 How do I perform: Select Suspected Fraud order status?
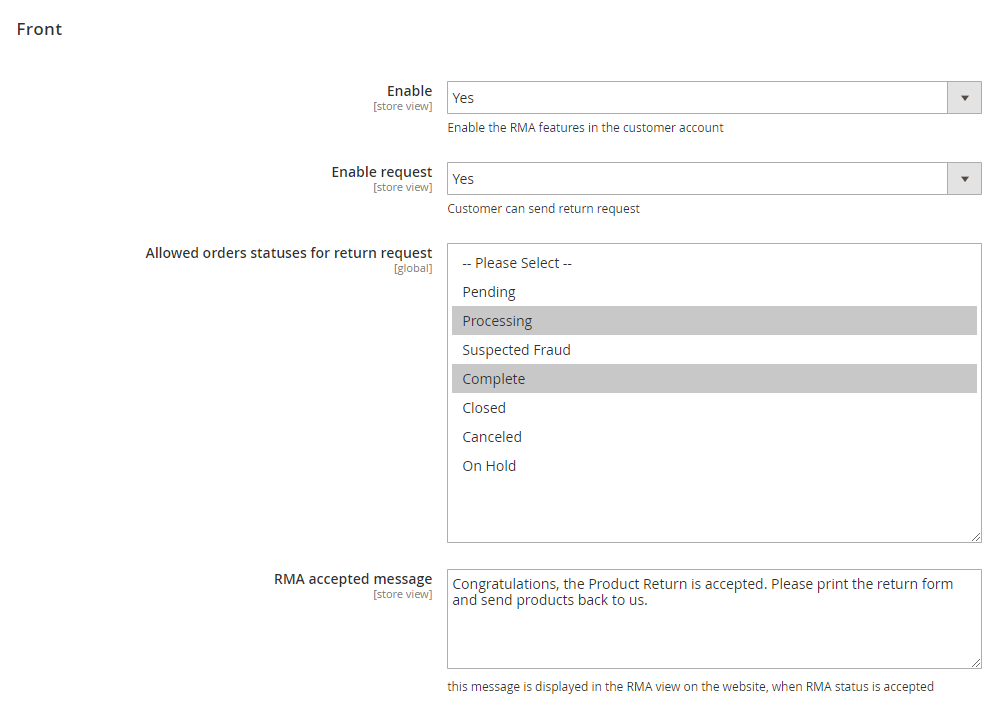[516, 350]
